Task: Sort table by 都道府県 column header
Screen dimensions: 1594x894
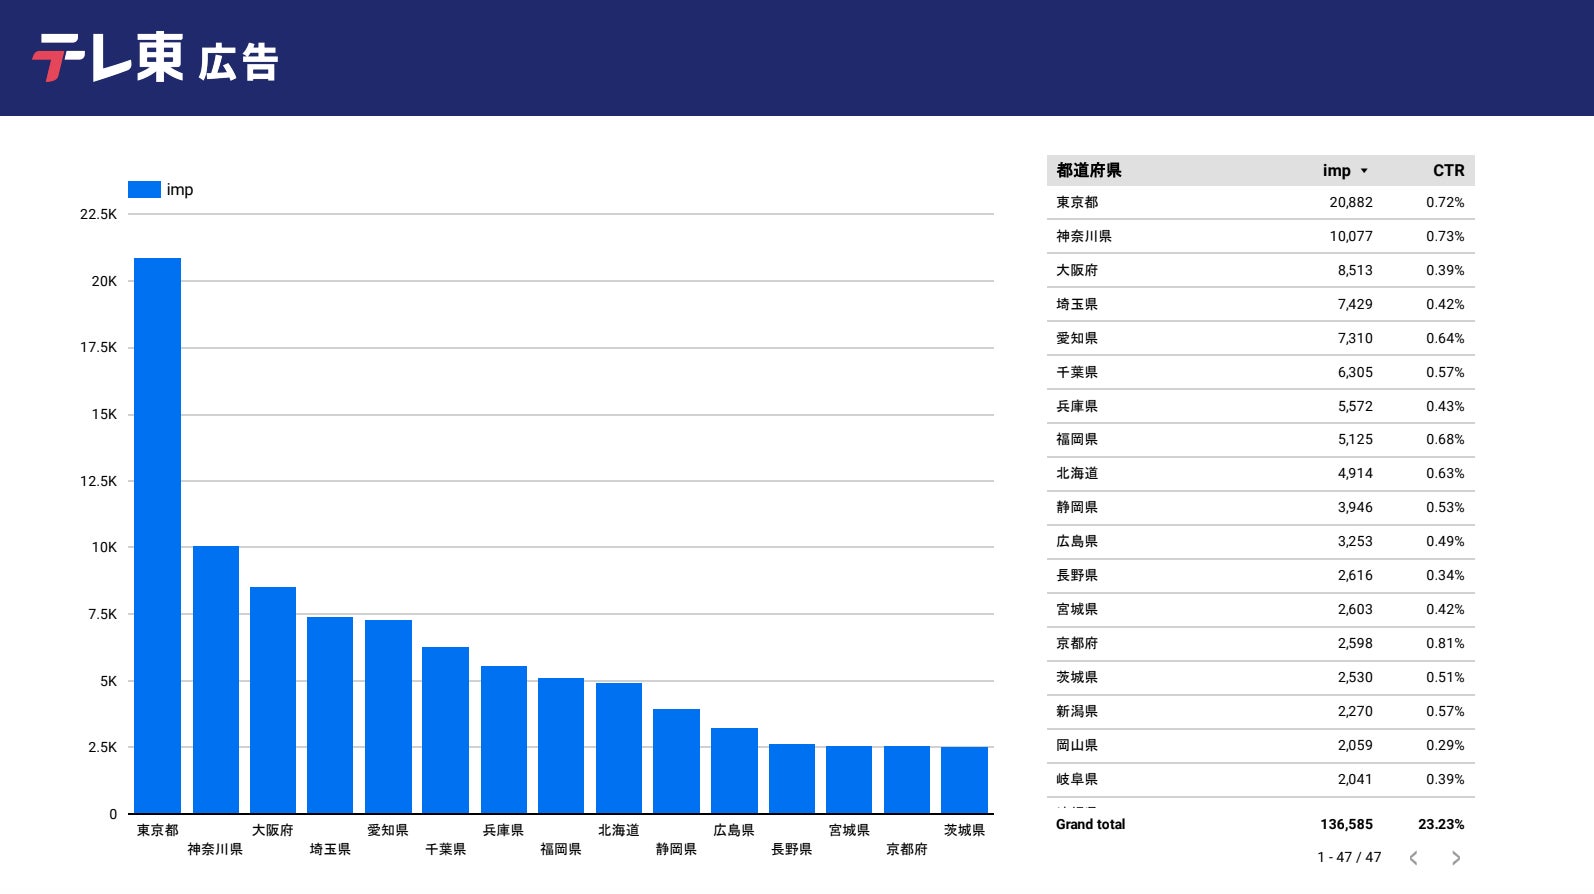Action: click(1089, 170)
